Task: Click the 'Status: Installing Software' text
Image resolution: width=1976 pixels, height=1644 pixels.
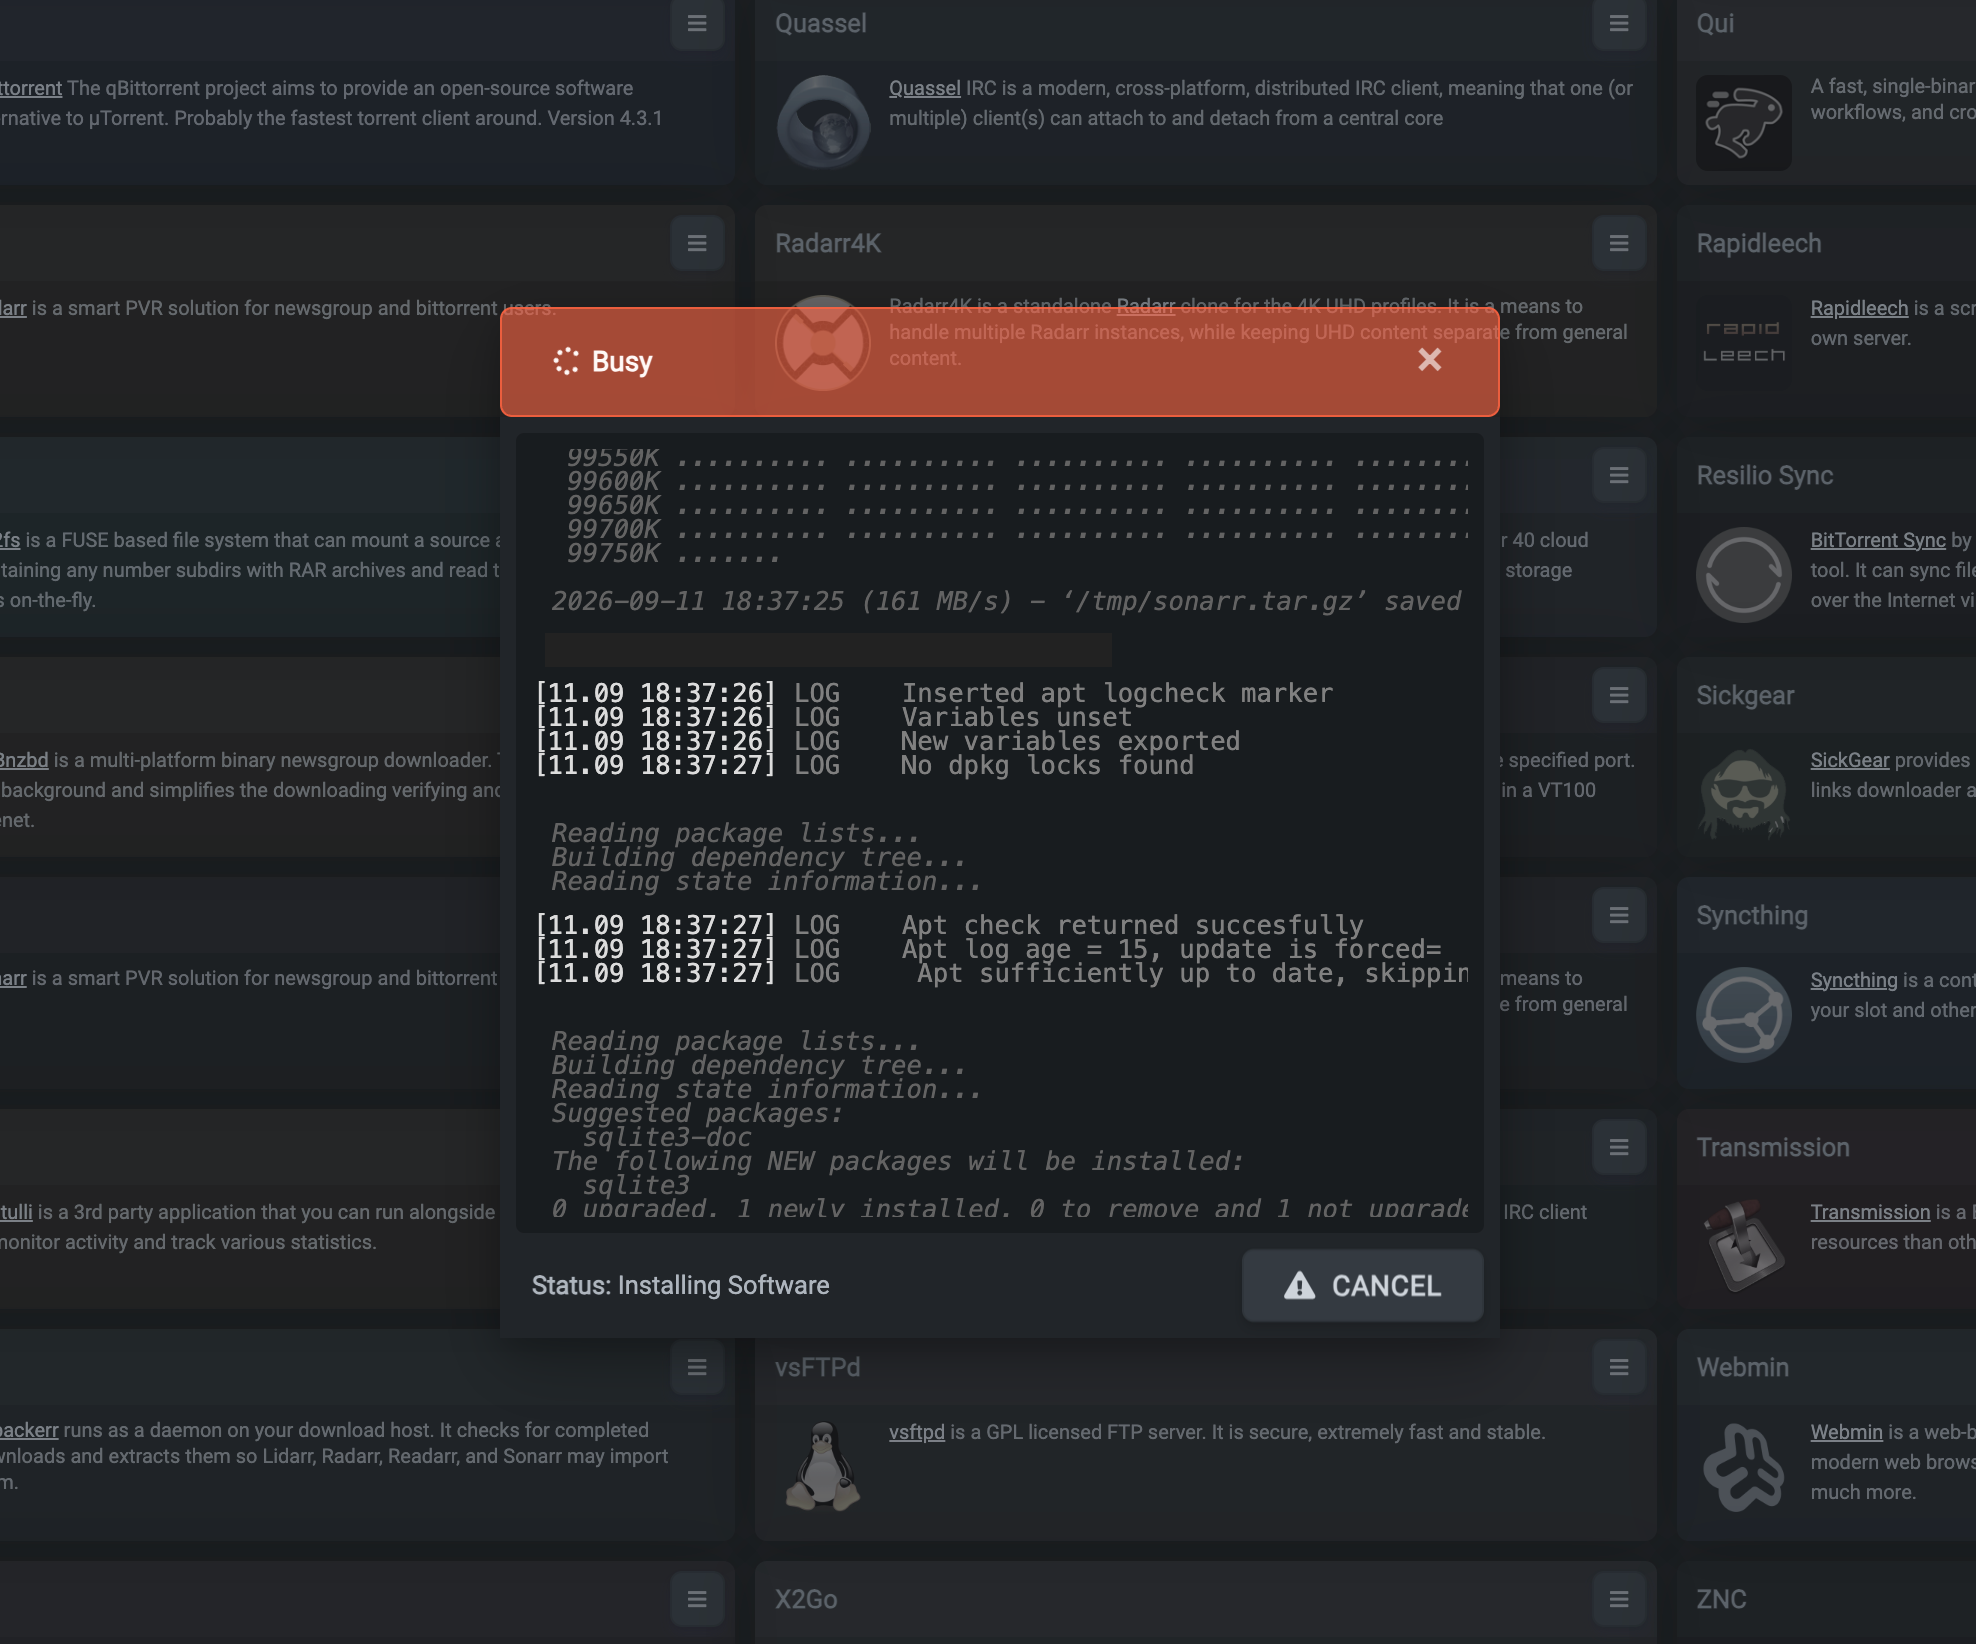Action: point(680,1285)
